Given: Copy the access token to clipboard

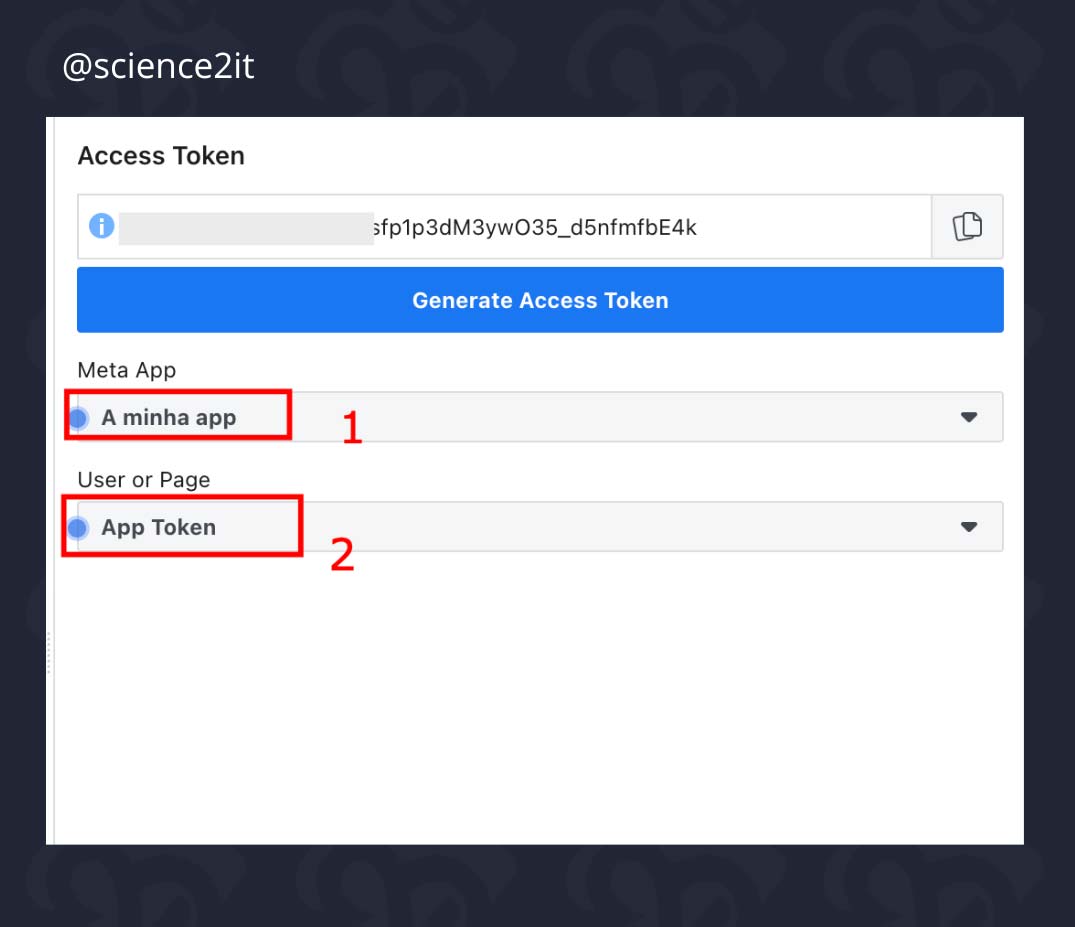Looking at the screenshot, I should pos(967,227).
